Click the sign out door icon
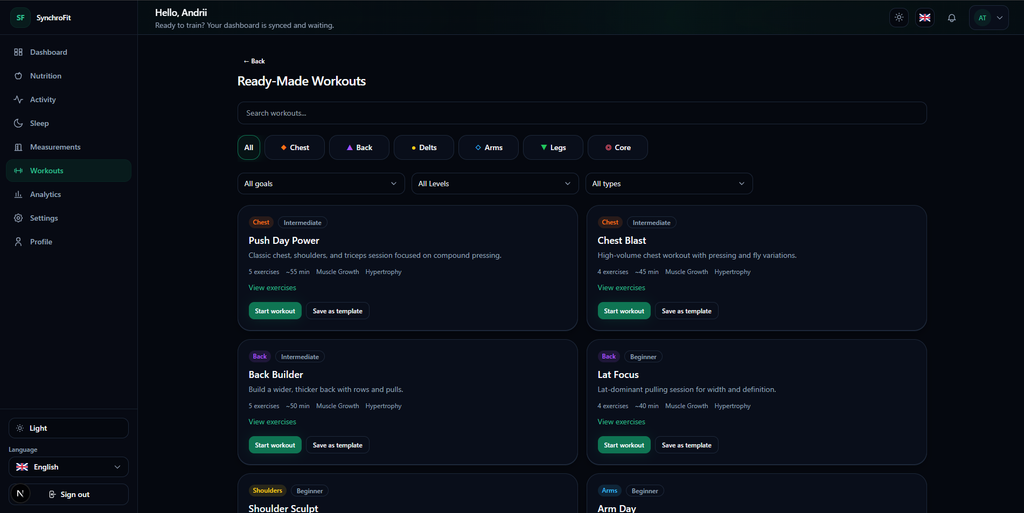This screenshot has width=1024, height=513. click(x=52, y=495)
